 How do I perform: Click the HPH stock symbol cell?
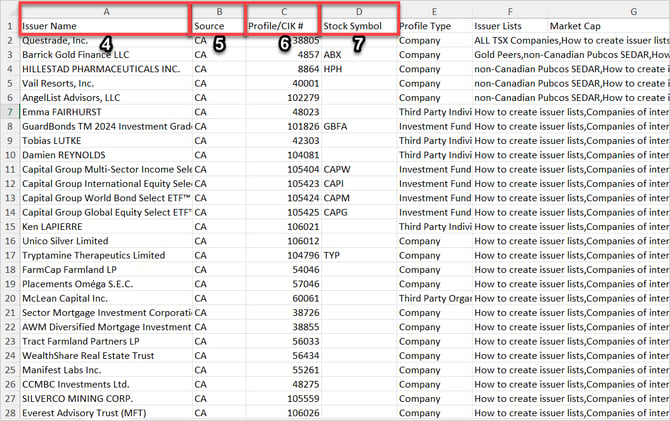click(359, 69)
